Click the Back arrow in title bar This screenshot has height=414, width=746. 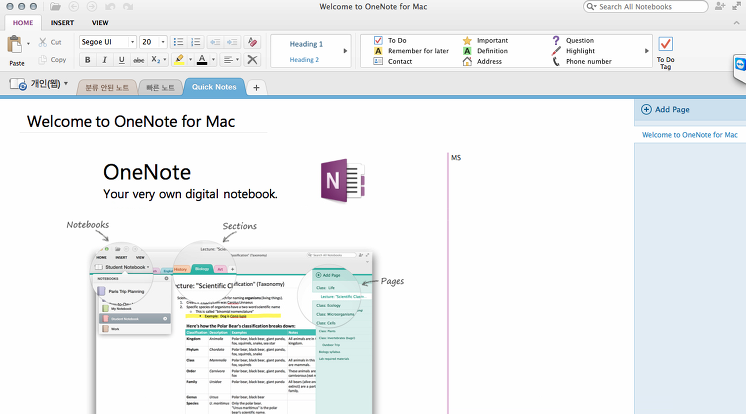point(74,7)
